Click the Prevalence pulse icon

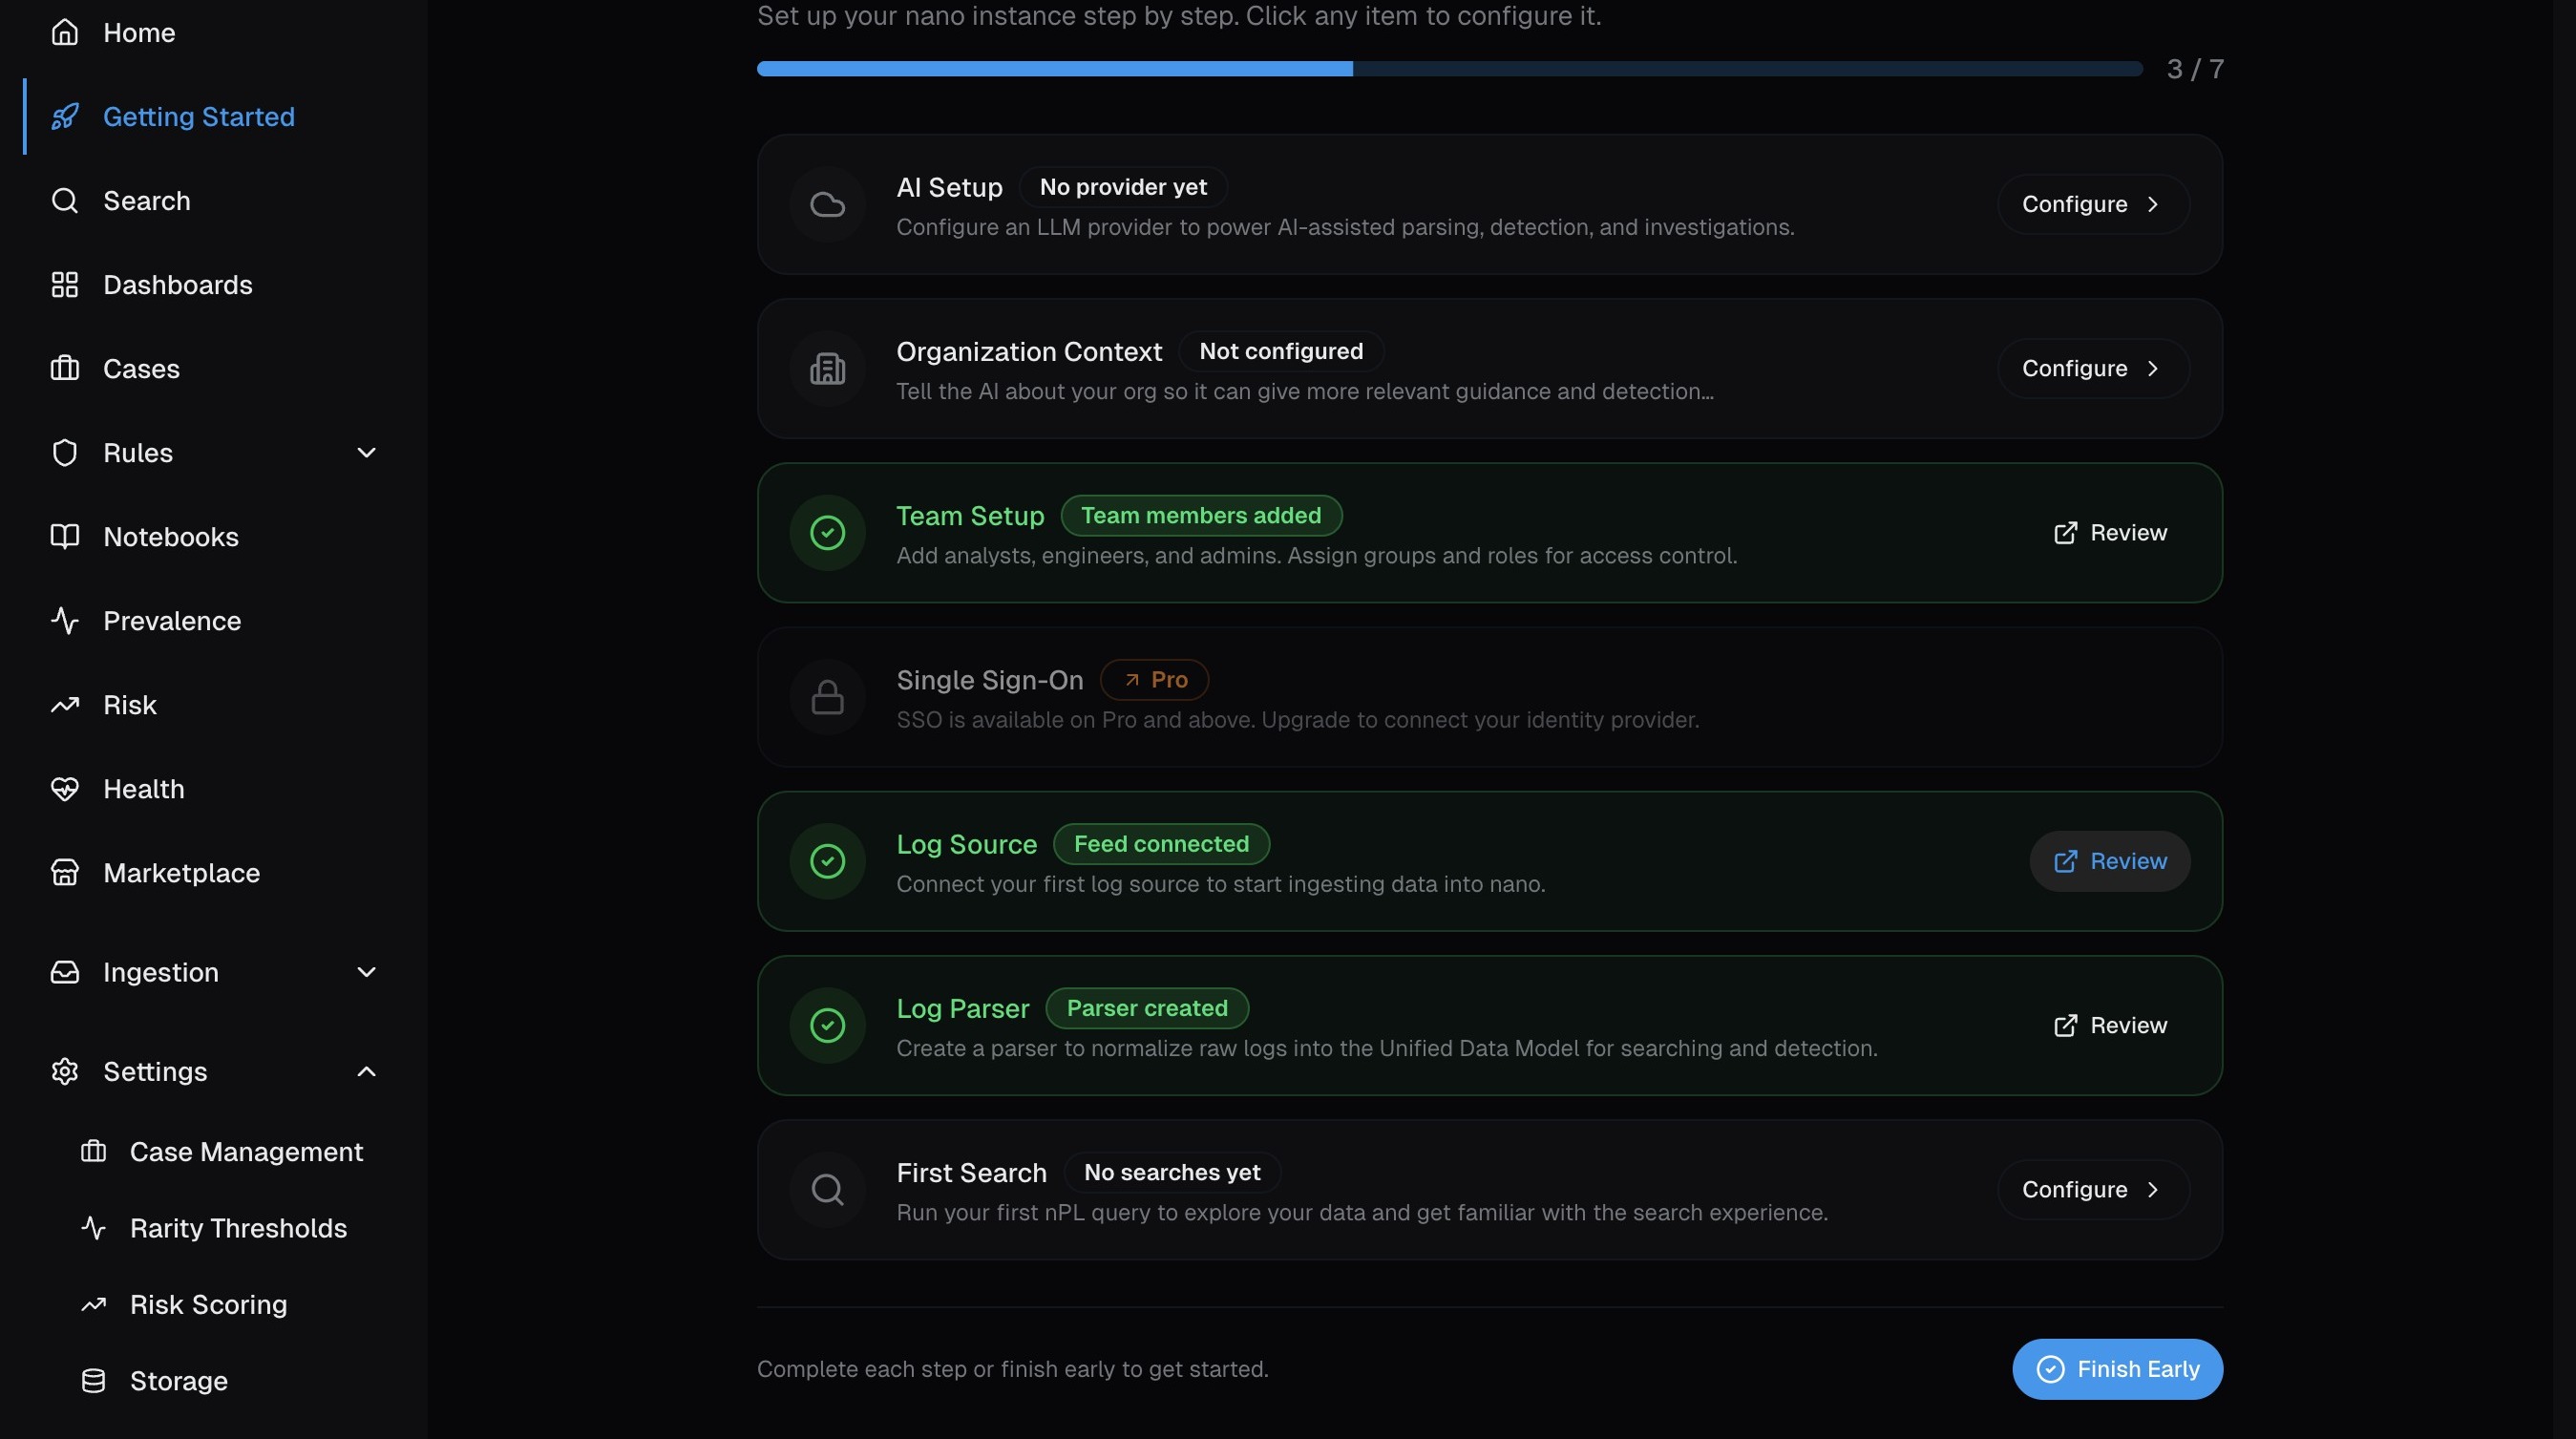pyautogui.click(x=65, y=621)
